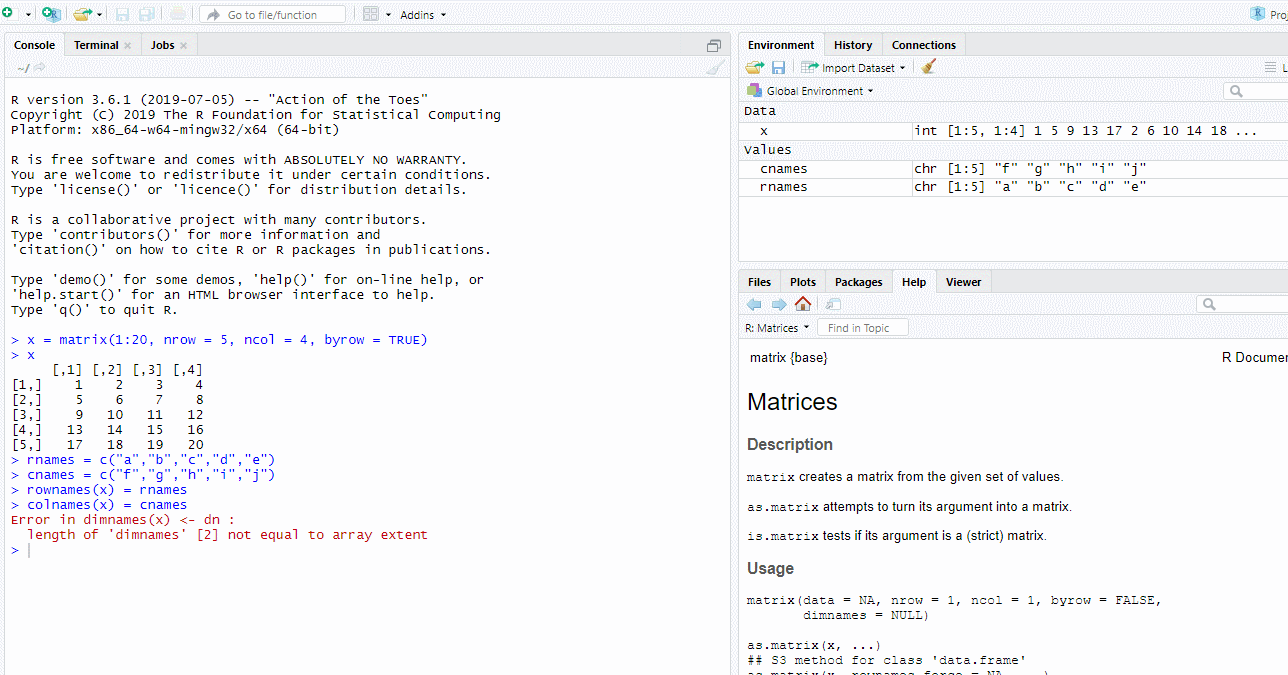Screen dimensions: 1288x675
Task: Expand the R: Matrices topic dropdown
Action: tap(777, 328)
